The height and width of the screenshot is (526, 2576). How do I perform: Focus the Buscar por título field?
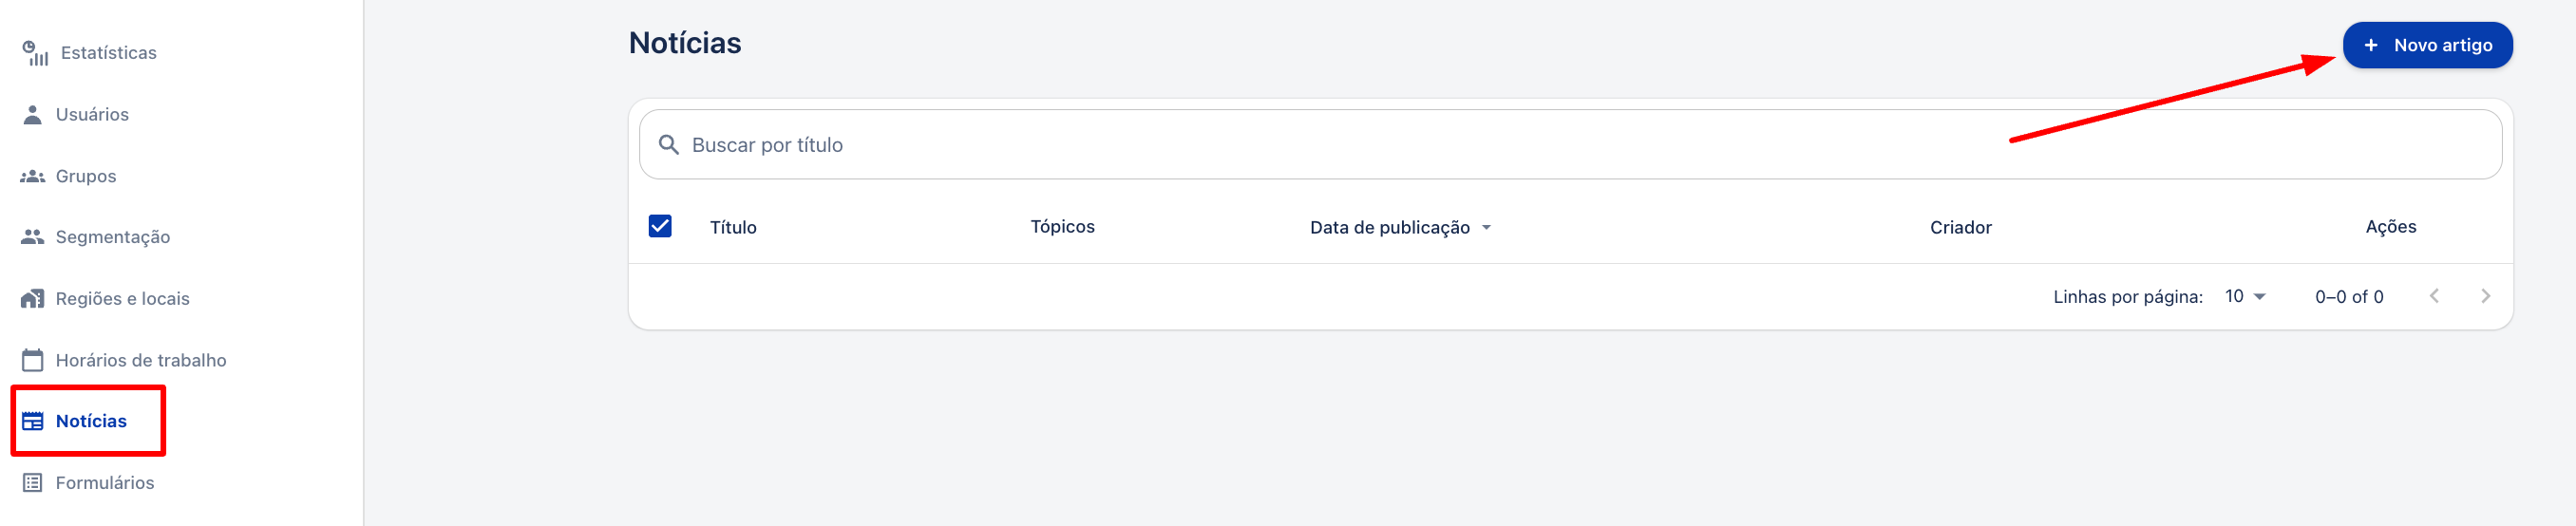pyautogui.click(x=1570, y=145)
